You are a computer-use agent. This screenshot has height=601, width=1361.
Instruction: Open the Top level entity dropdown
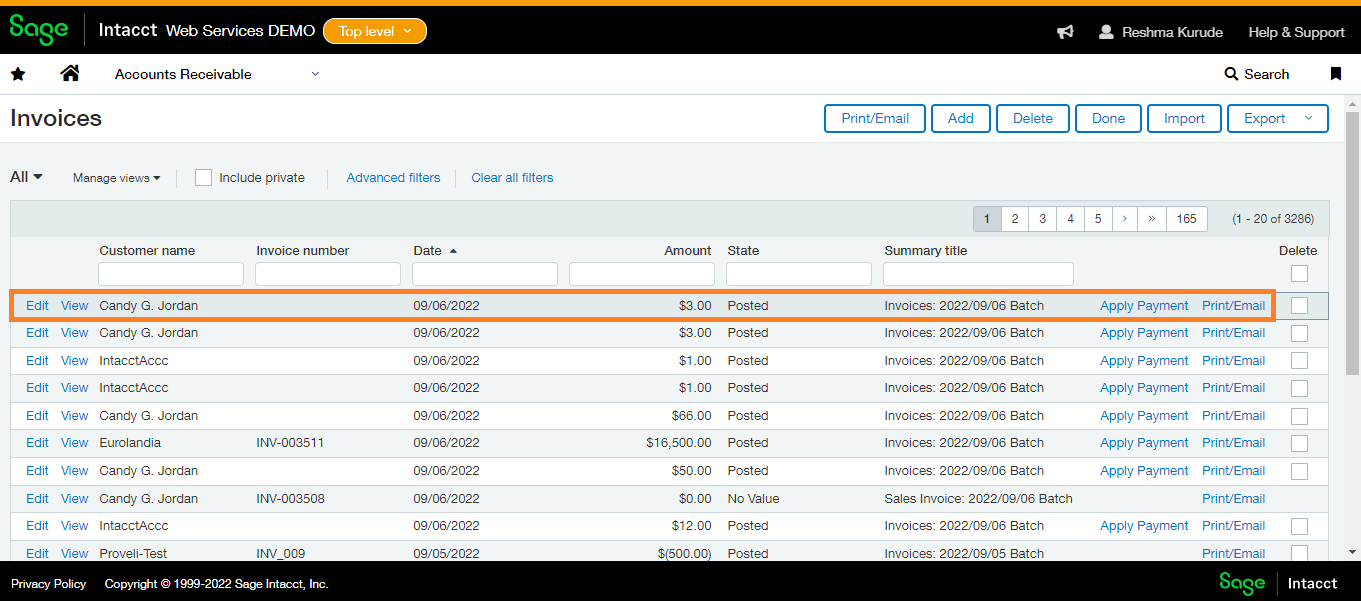pyautogui.click(x=375, y=31)
